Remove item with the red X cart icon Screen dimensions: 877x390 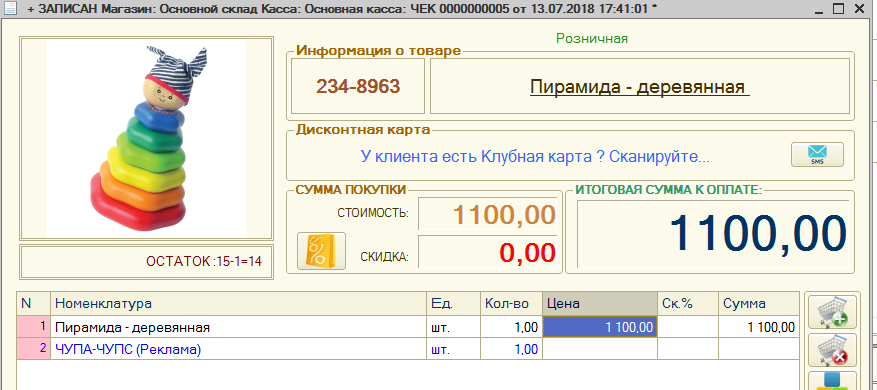[832, 350]
